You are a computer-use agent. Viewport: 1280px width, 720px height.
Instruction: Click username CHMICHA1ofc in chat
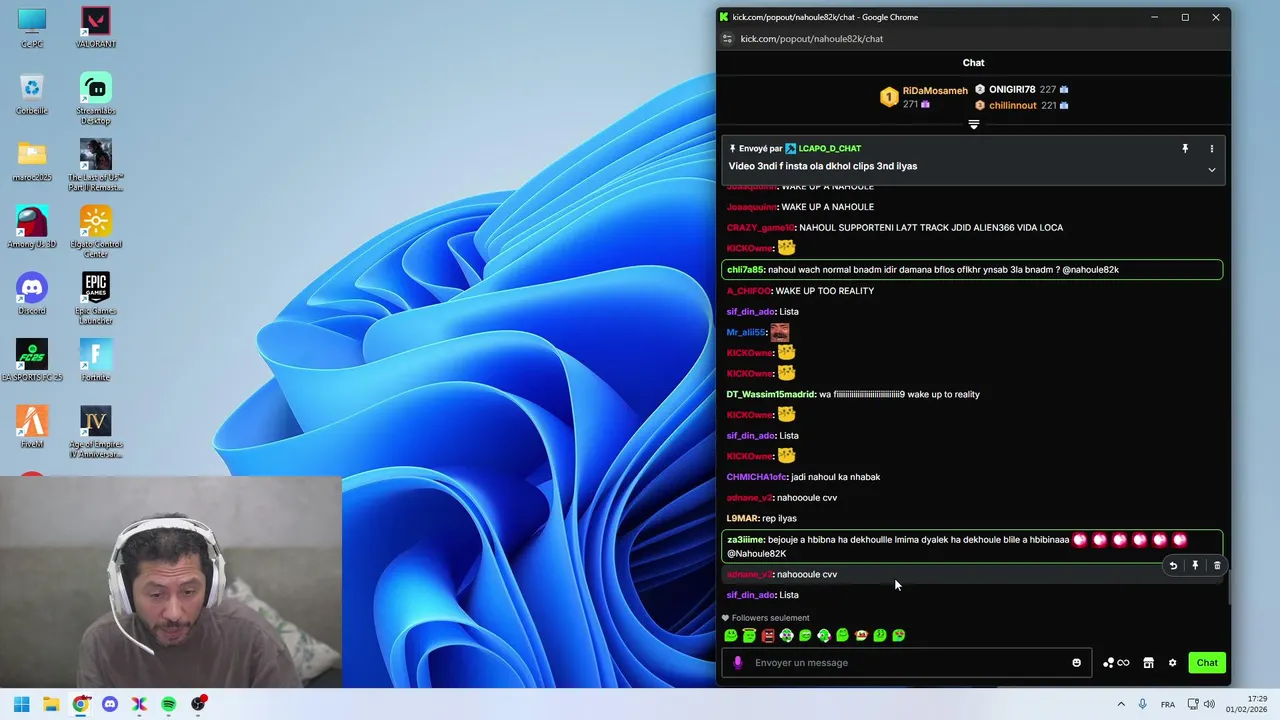(757, 477)
